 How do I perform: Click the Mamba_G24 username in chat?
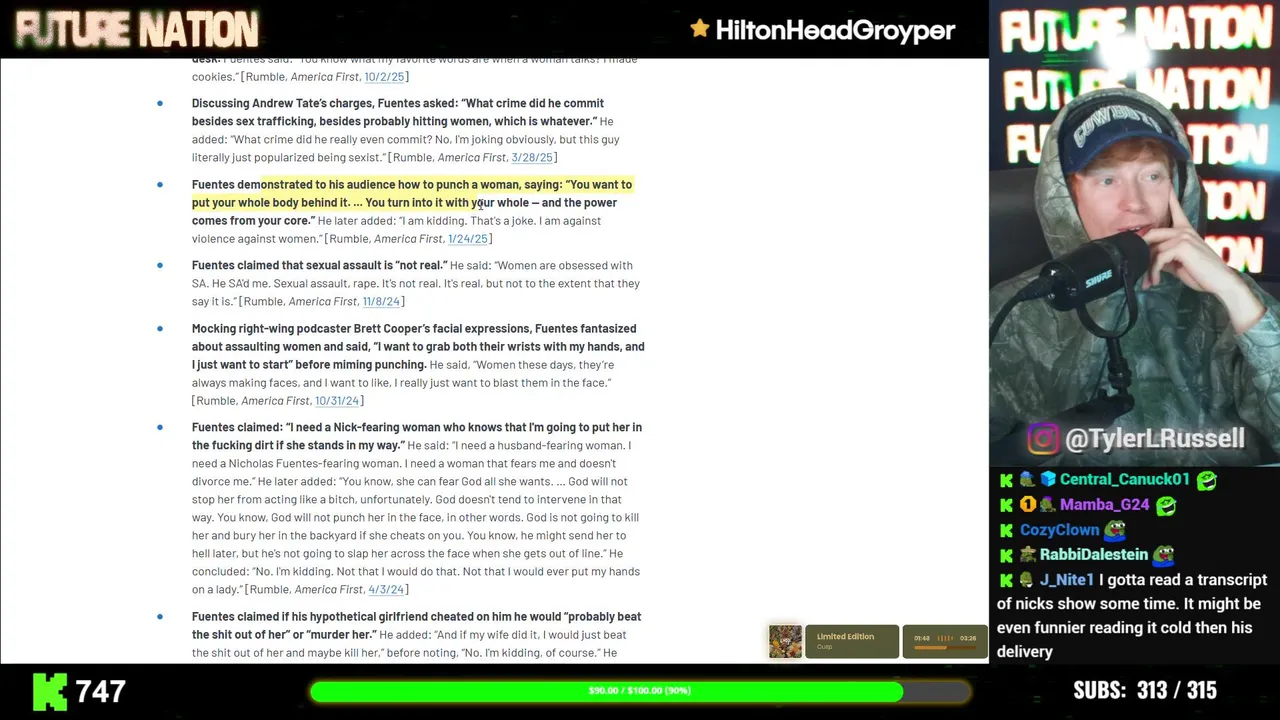[x=1104, y=505]
